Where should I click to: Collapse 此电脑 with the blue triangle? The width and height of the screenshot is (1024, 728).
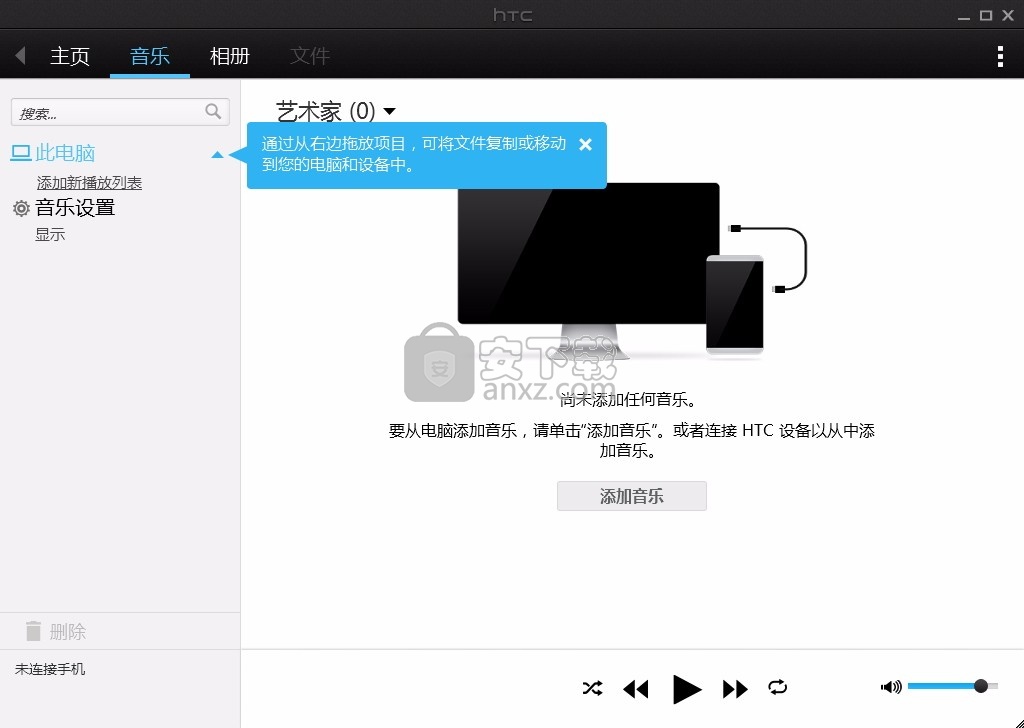(217, 155)
